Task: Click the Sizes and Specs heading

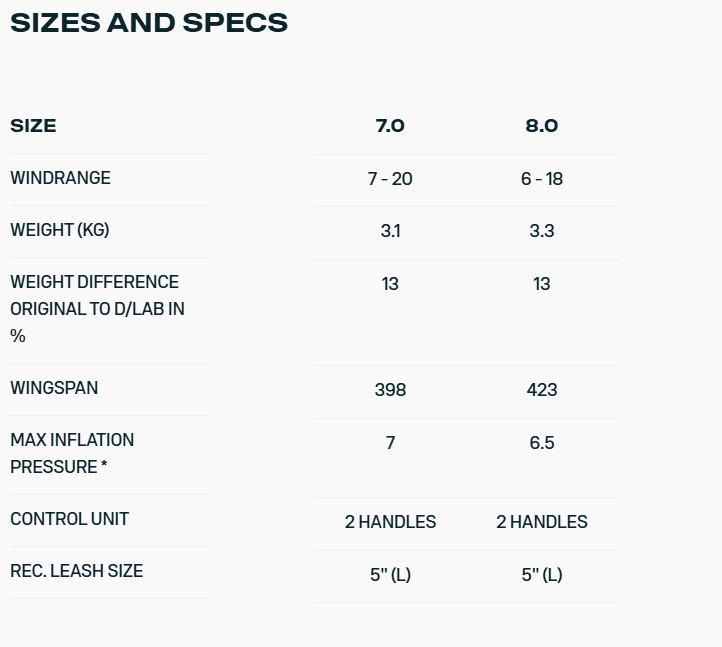Action: point(149,23)
